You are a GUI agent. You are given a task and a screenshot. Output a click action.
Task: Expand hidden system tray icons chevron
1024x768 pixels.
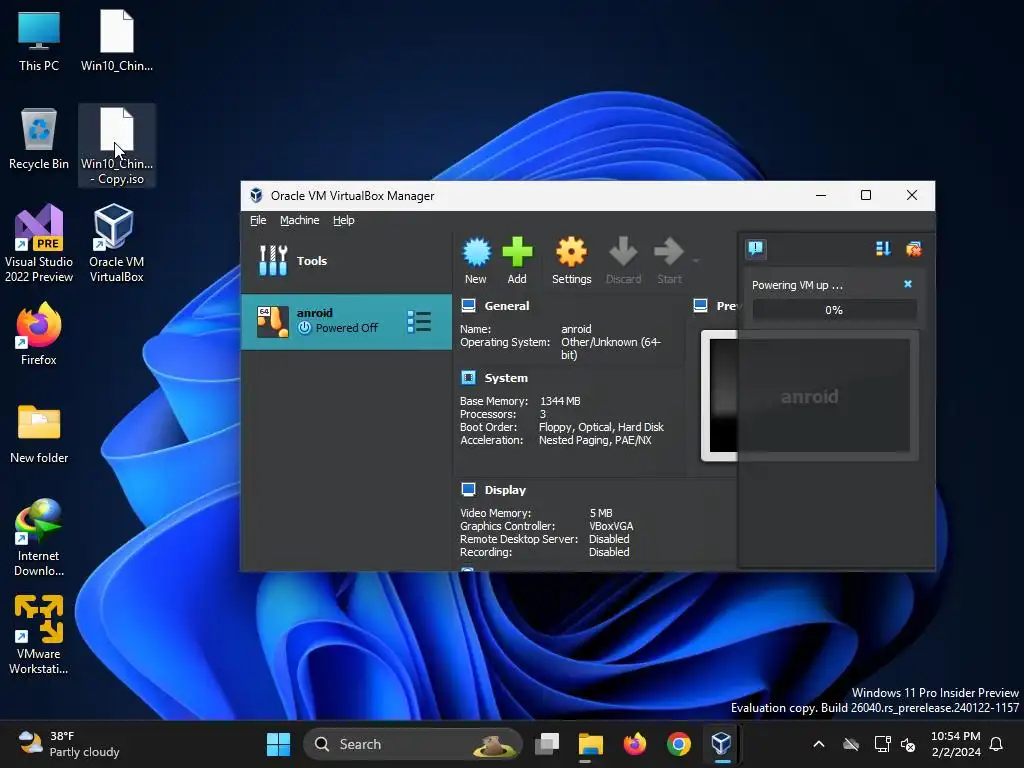(818, 744)
